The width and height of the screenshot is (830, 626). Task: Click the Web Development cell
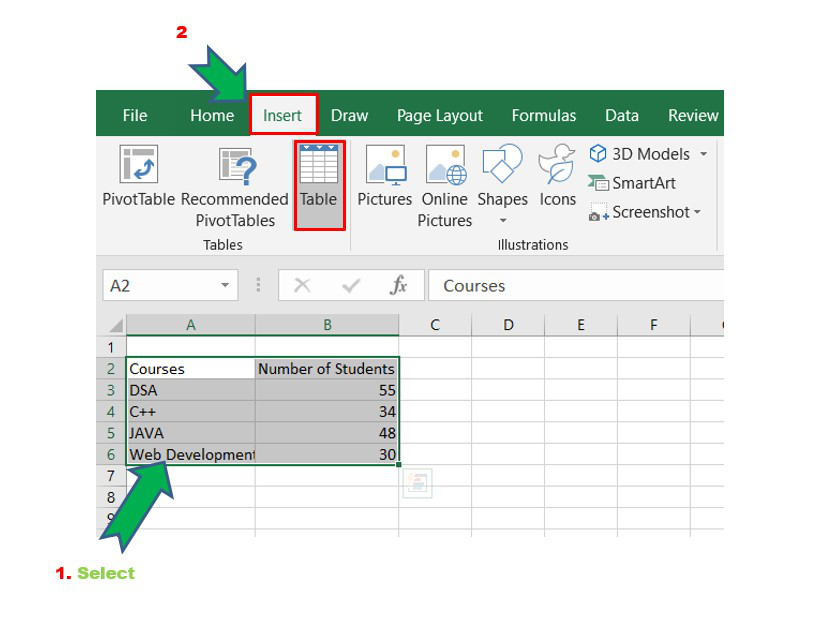coord(191,454)
